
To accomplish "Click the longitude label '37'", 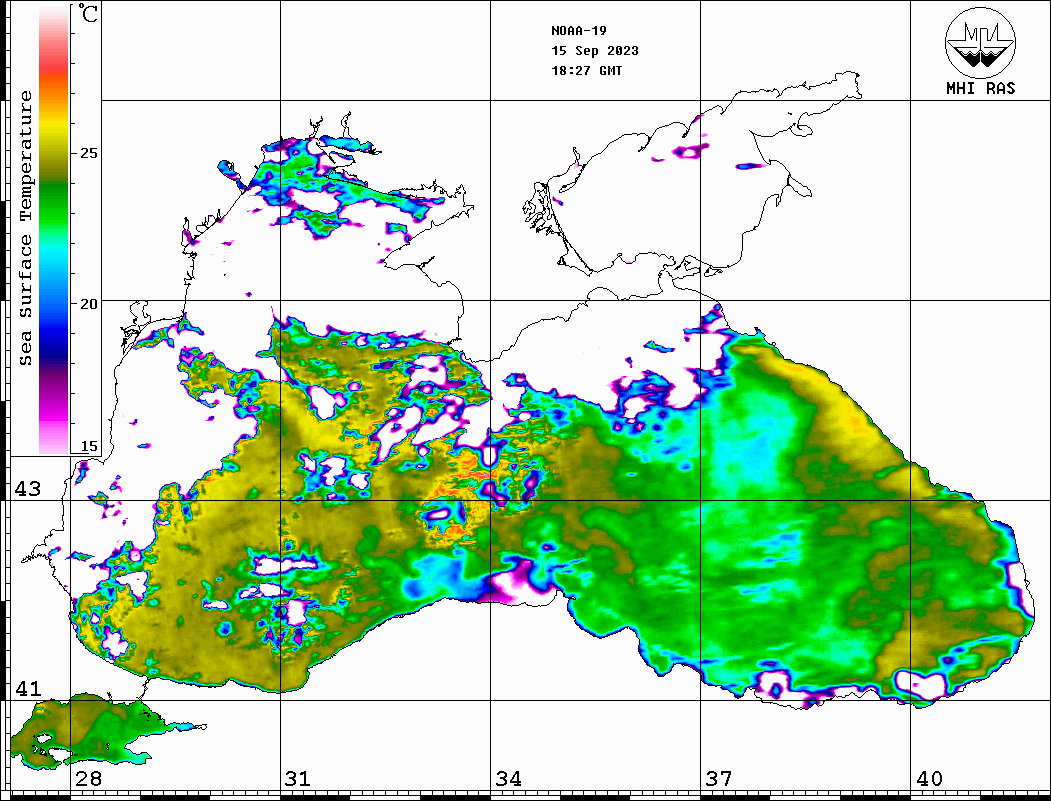I will (719, 779).
